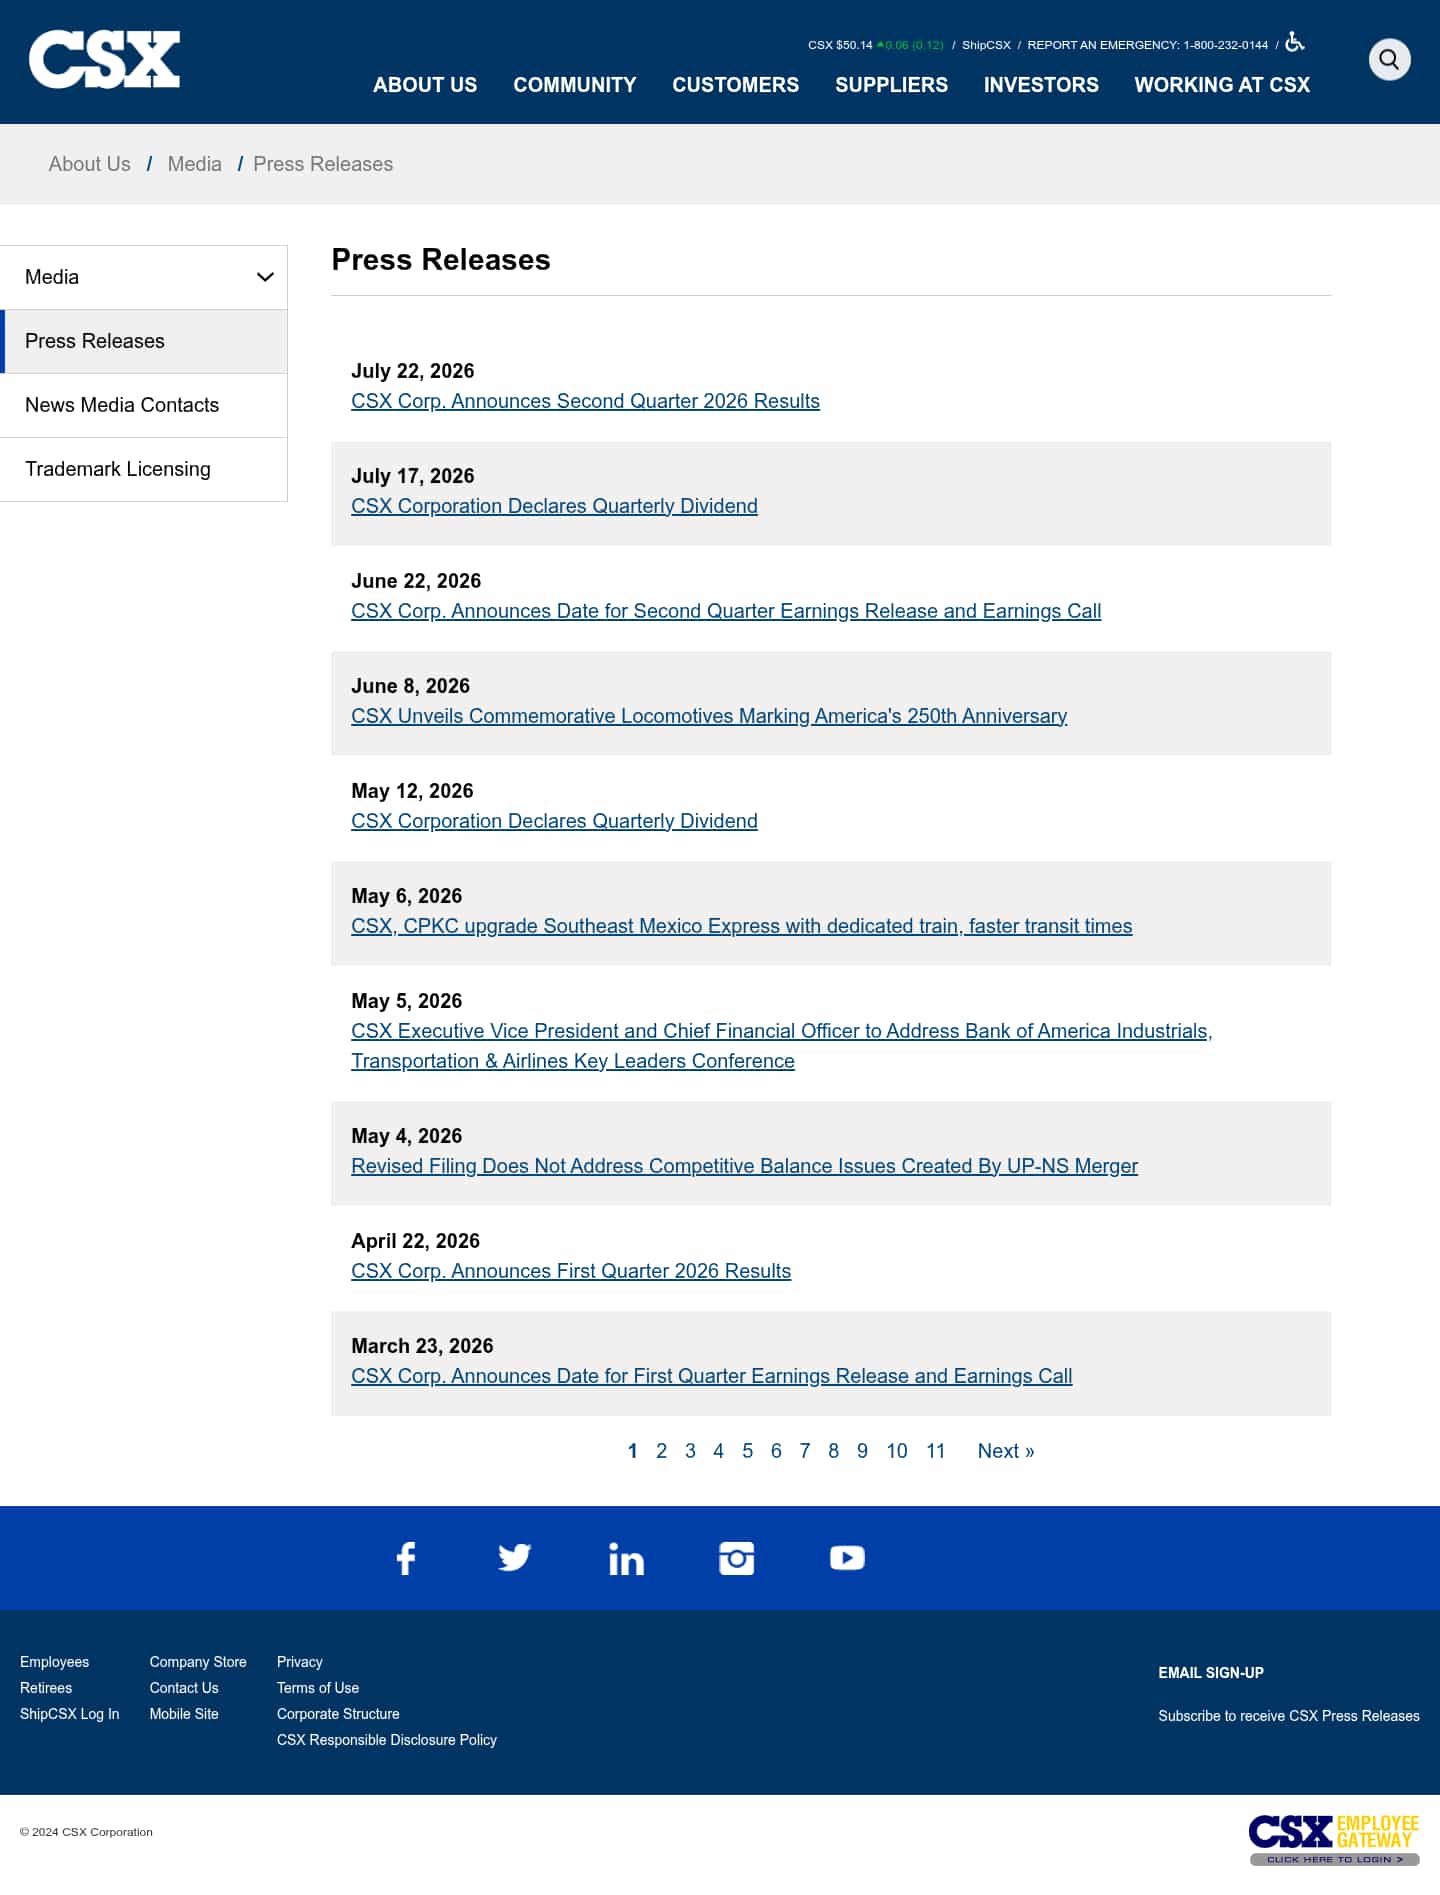Open CSX Responsible Disclosure Policy link
This screenshot has width=1440, height=1895.
(x=387, y=1740)
